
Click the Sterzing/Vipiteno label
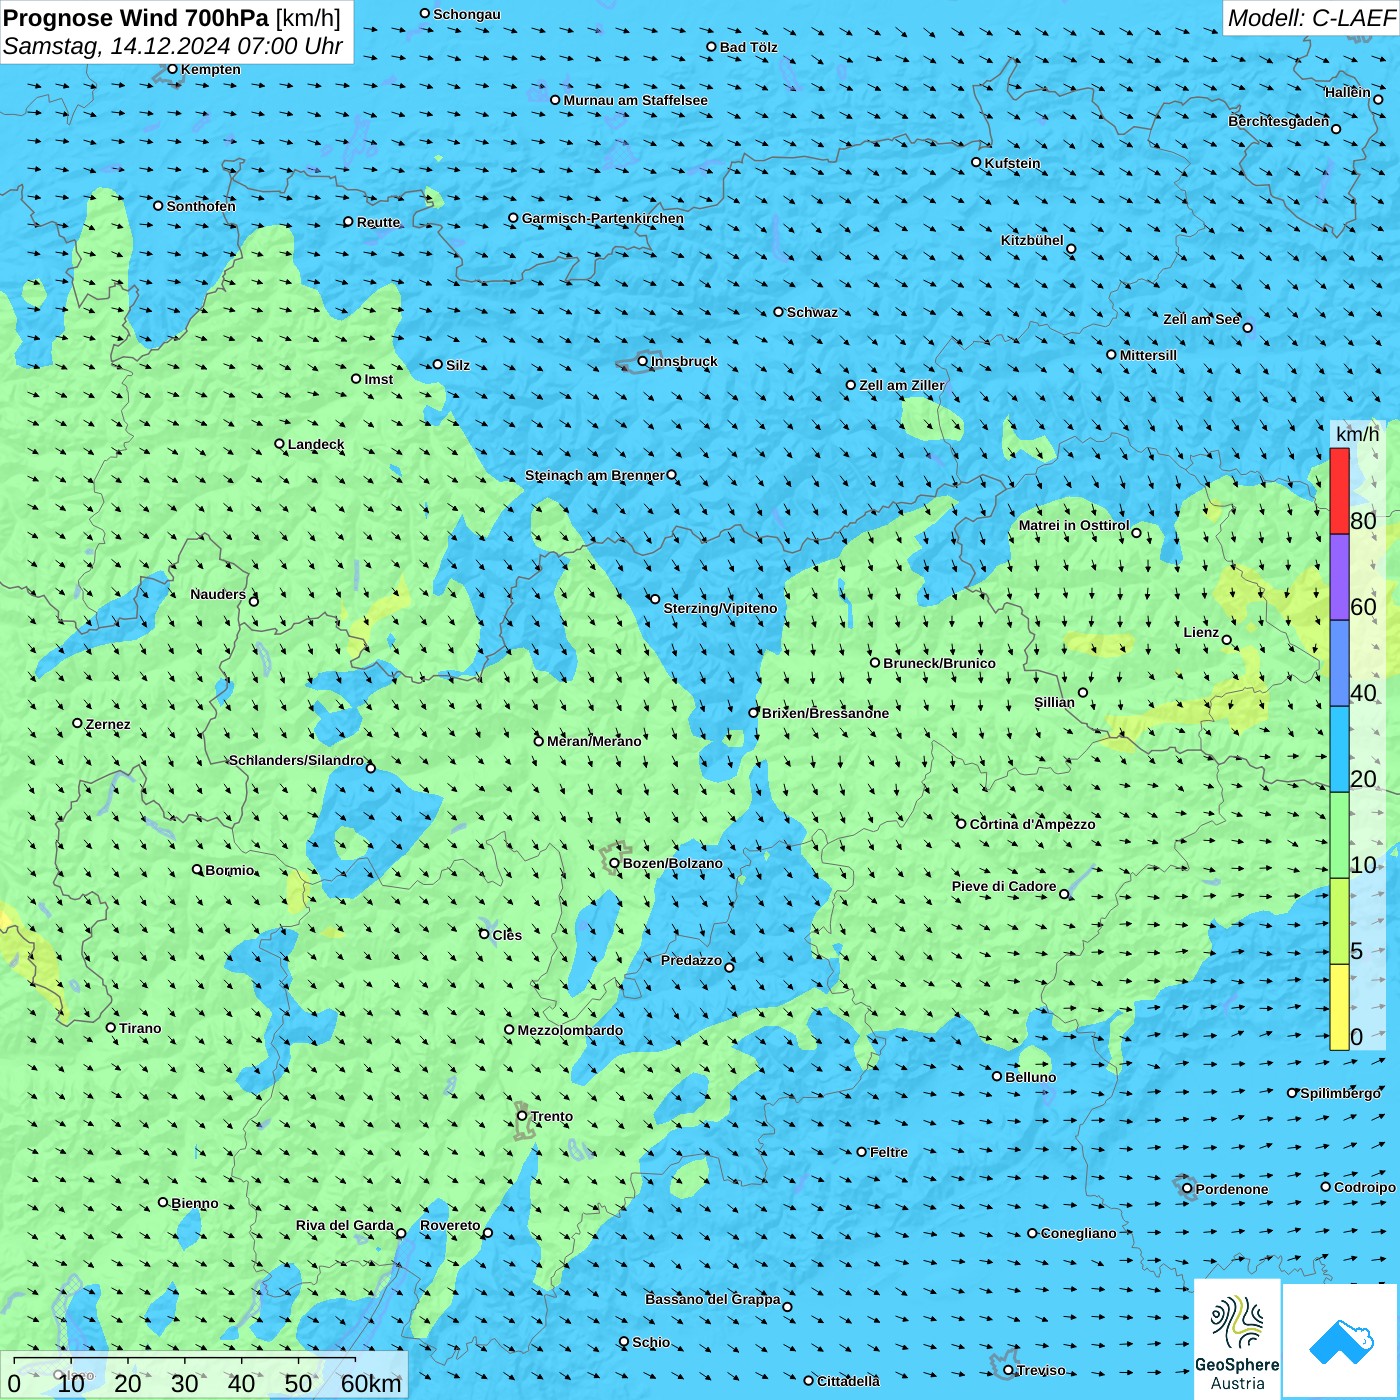pyautogui.click(x=720, y=608)
